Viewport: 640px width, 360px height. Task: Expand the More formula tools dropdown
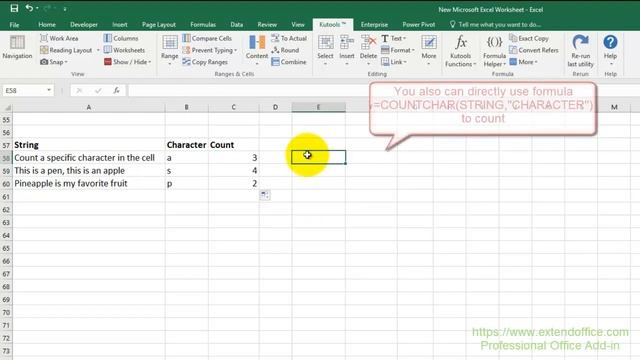click(x=523, y=62)
